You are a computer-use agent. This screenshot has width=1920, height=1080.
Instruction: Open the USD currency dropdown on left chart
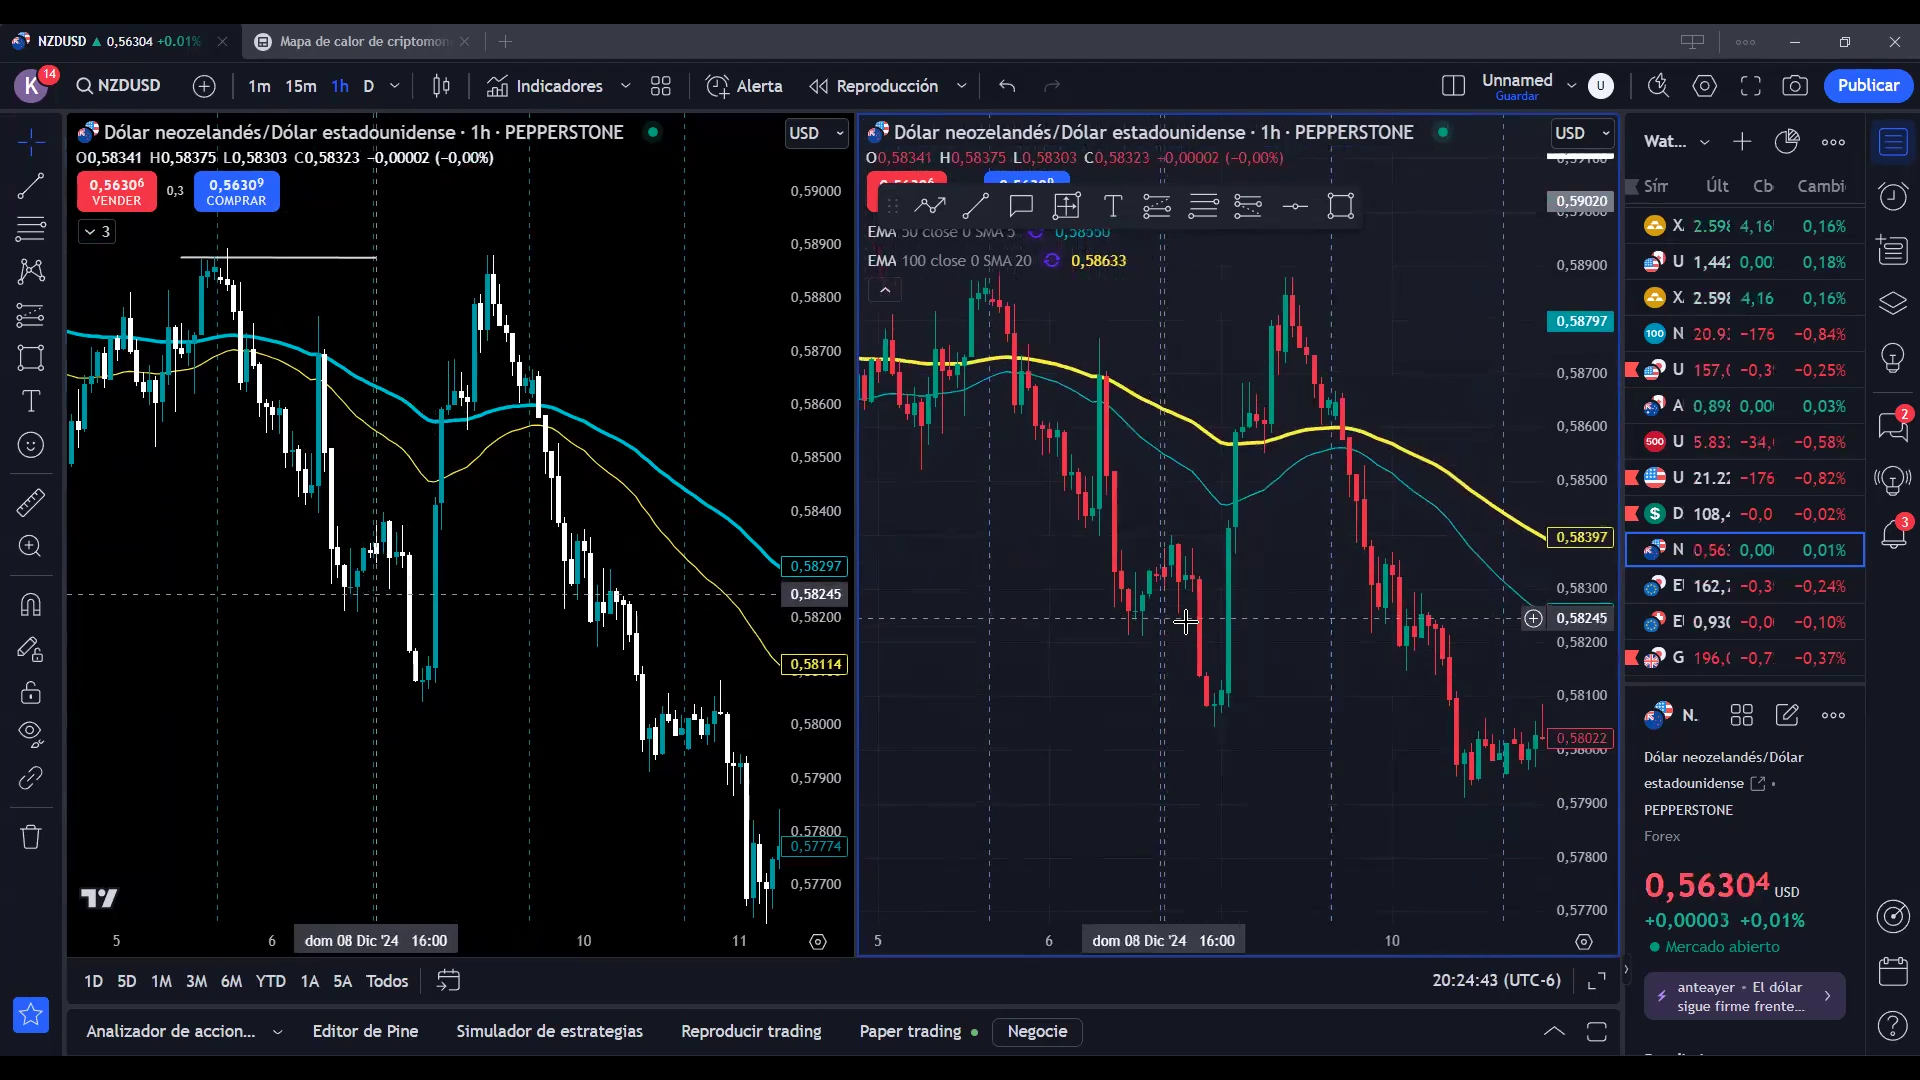pyautogui.click(x=816, y=133)
